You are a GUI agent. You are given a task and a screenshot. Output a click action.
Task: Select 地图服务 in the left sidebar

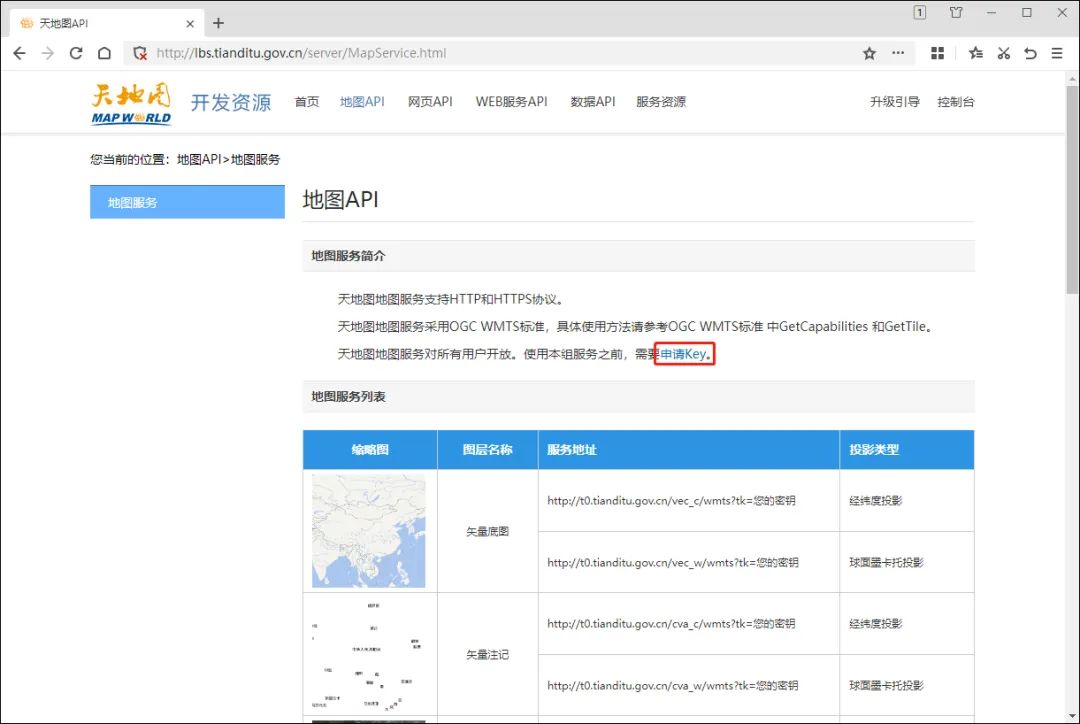point(187,202)
